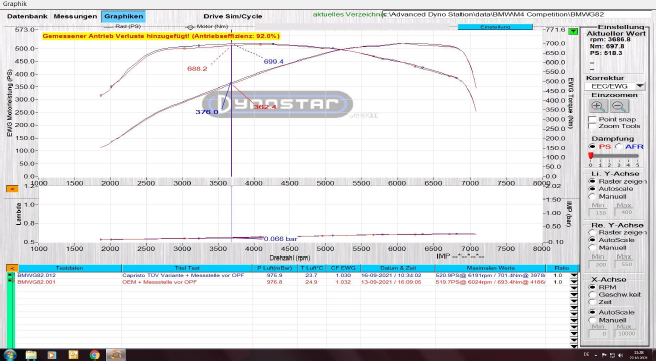Select Geschw.keit for the X-axis
This screenshot has width=656, height=362.
pos(592,294)
